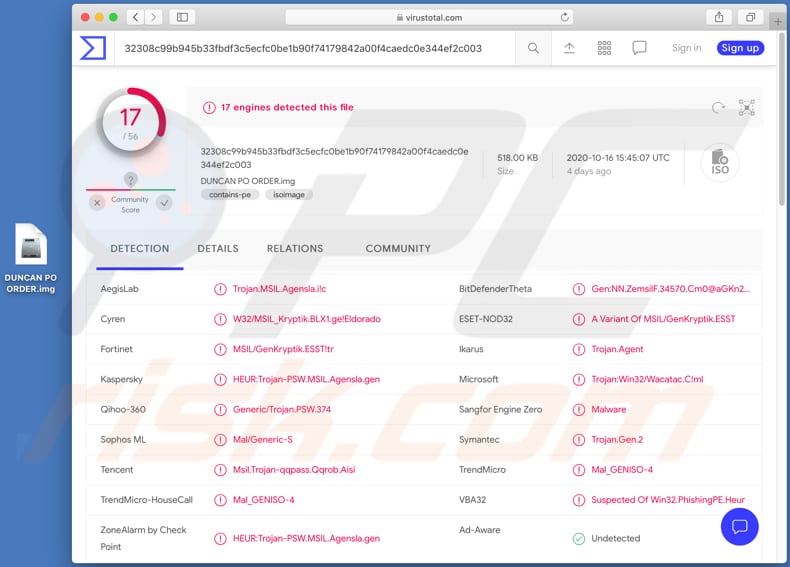The image size is (790, 567).
Task: Vote negative with community X icon
Action: point(97,203)
